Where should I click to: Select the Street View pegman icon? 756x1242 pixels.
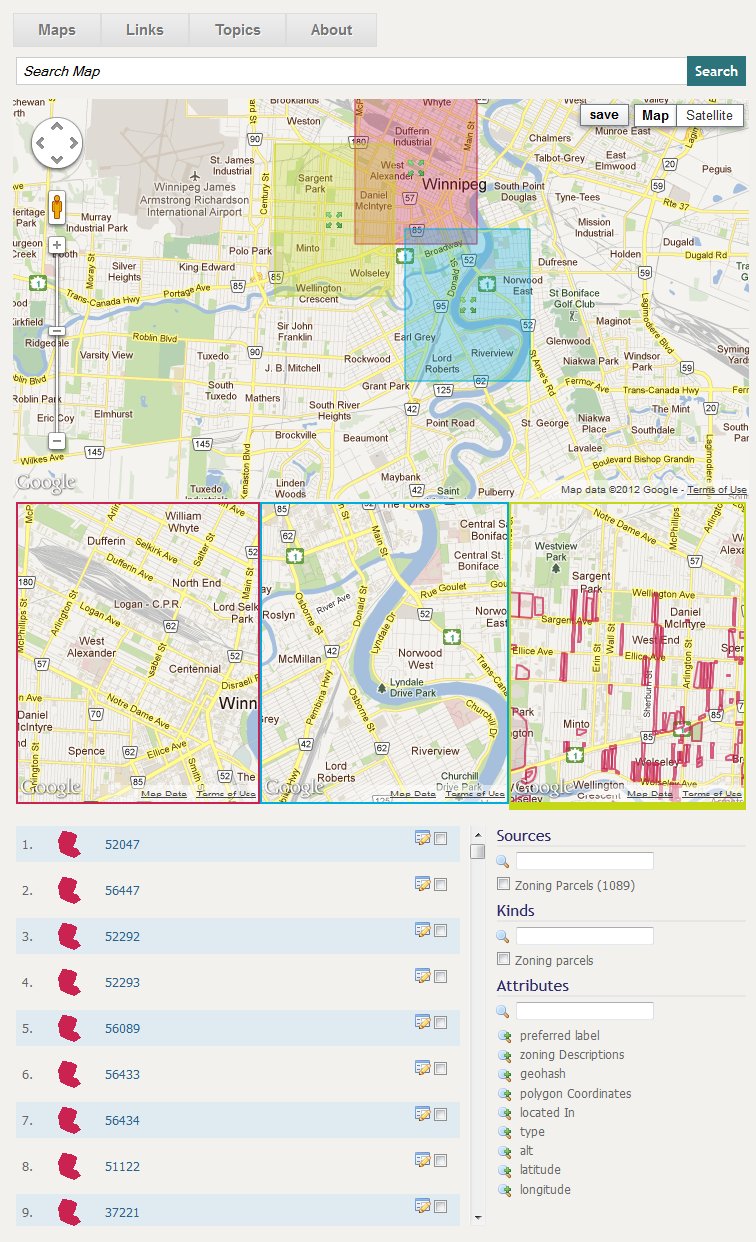[57, 208]
